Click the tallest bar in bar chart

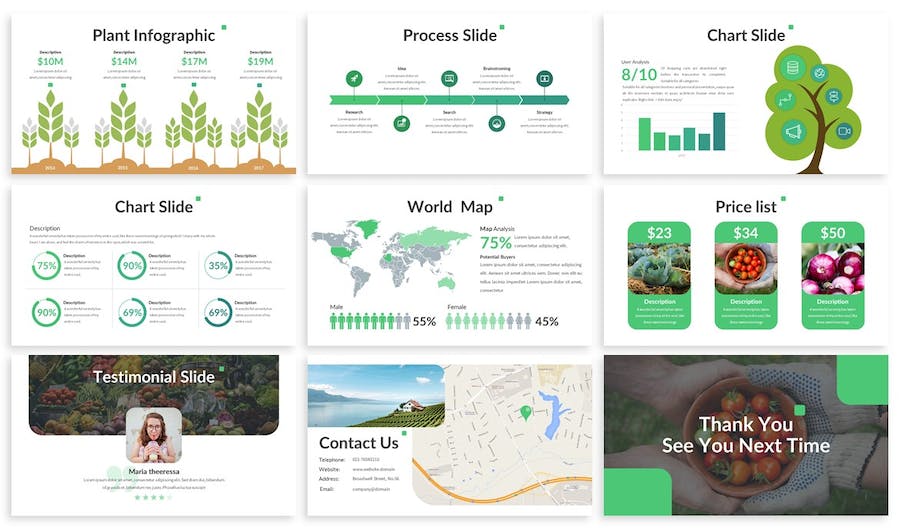pos(719,131)
